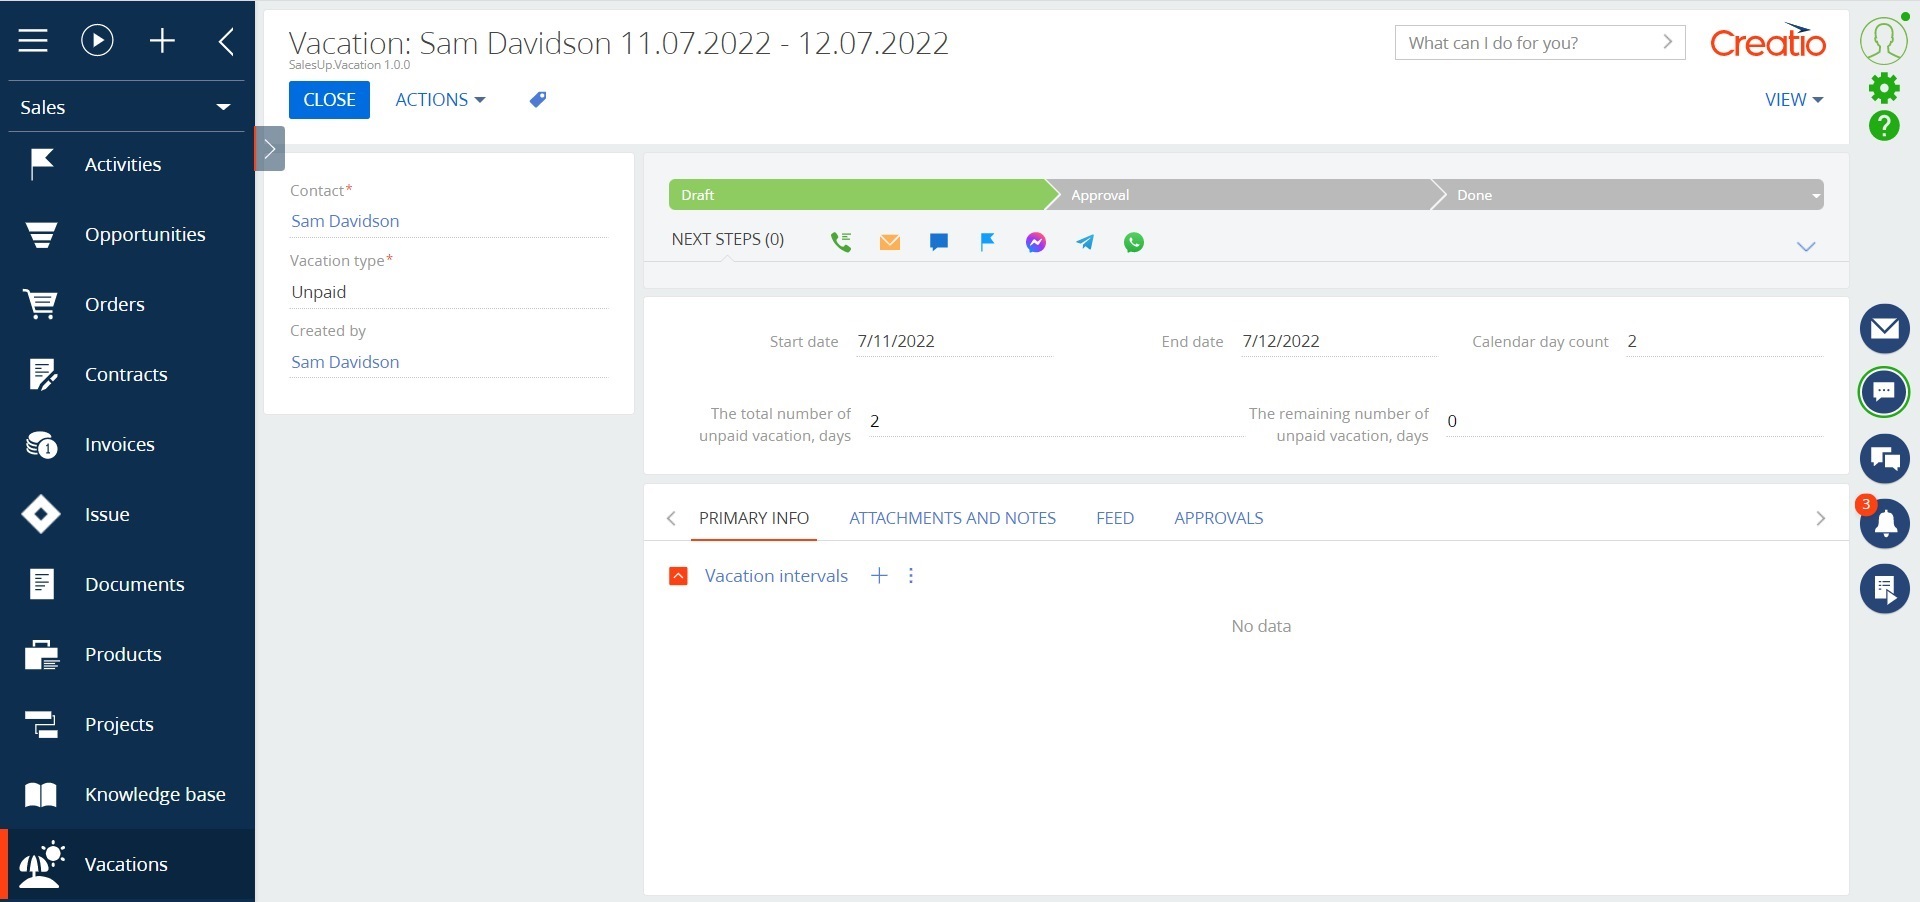This screenshot has height=902, width=1920.
Task: Click total unpaid vacation days field
Action: coord(1055,421)
